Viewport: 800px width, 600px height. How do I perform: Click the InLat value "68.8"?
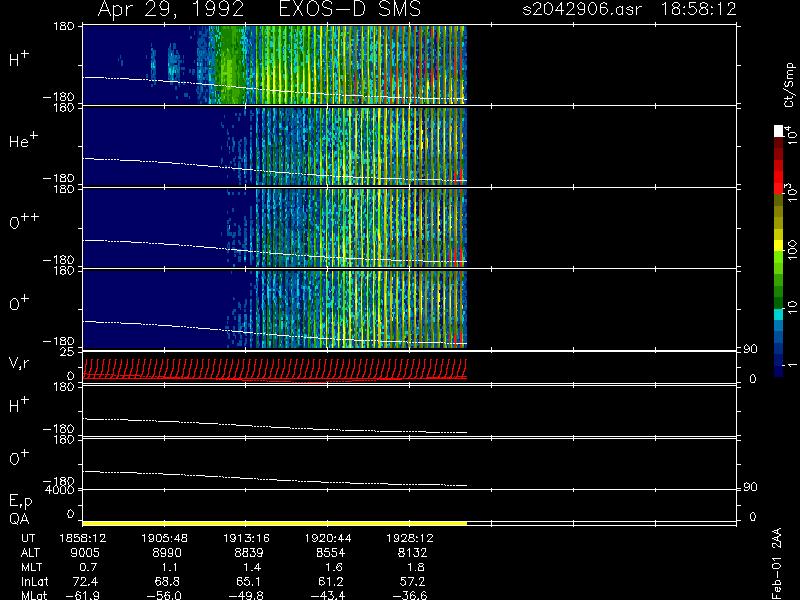(x=167, y=581)
